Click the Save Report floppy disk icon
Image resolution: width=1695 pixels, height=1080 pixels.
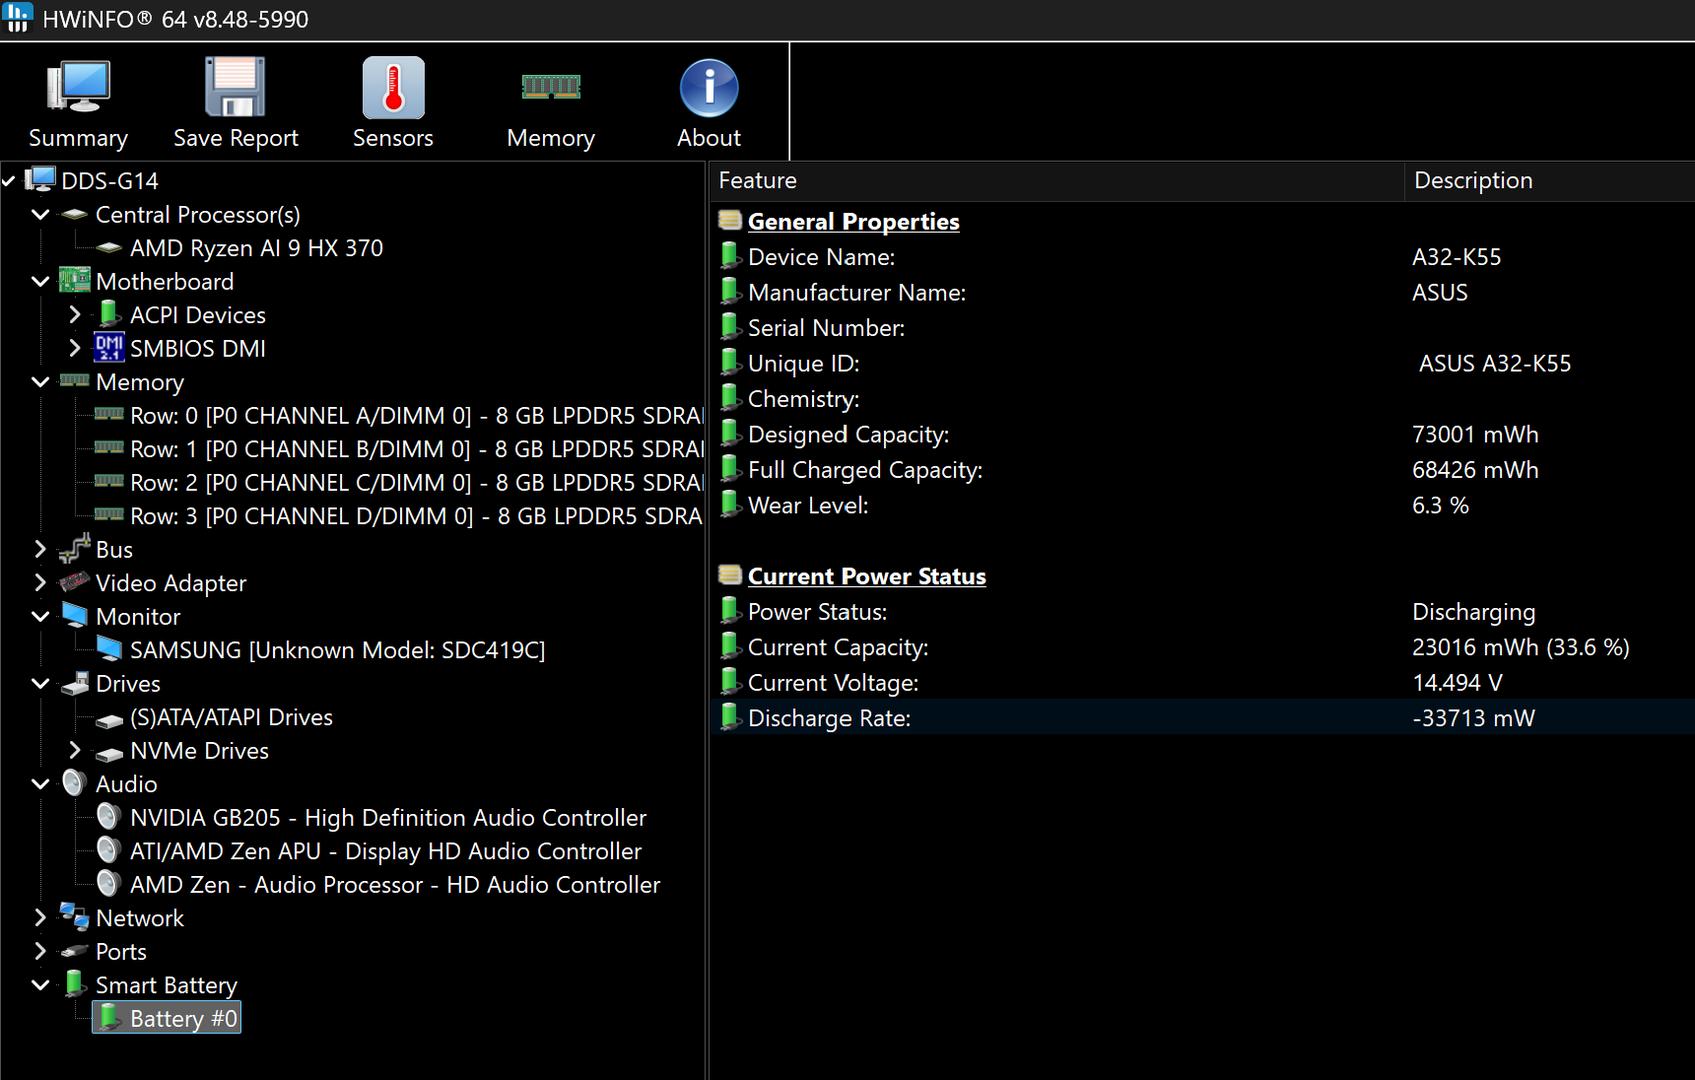click(x=235, y=87)
